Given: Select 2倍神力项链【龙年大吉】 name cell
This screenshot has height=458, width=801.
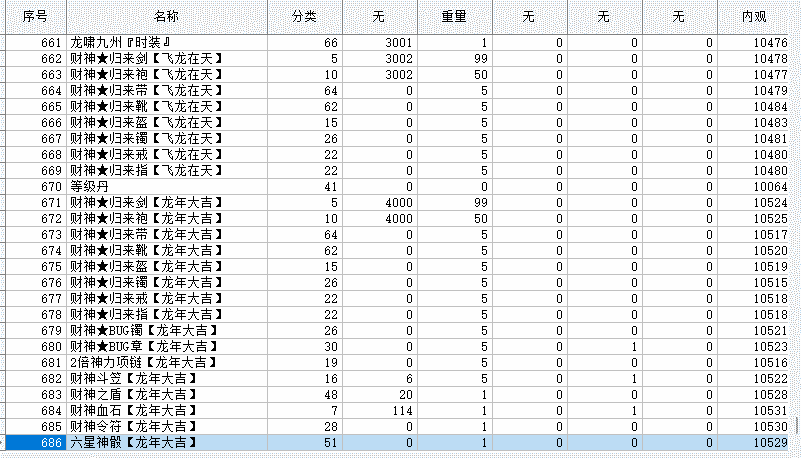Looking at the screenshot, I should coord(167,363).
